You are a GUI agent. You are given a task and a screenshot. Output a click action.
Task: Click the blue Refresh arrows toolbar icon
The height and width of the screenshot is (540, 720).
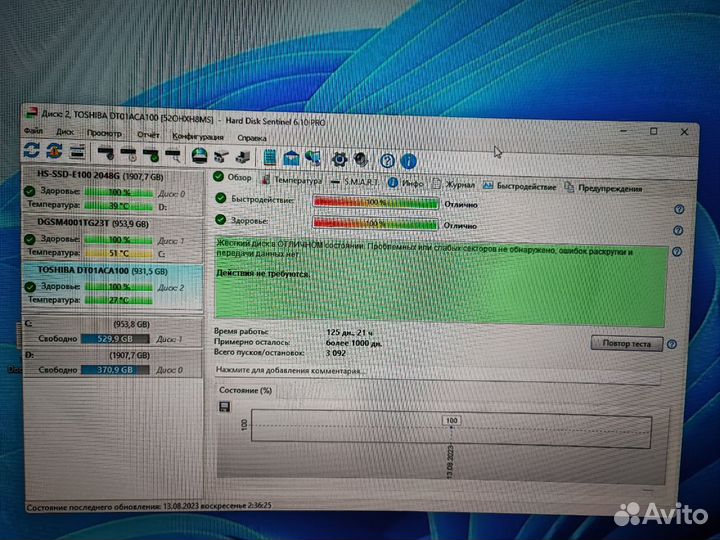click(31, 150)
